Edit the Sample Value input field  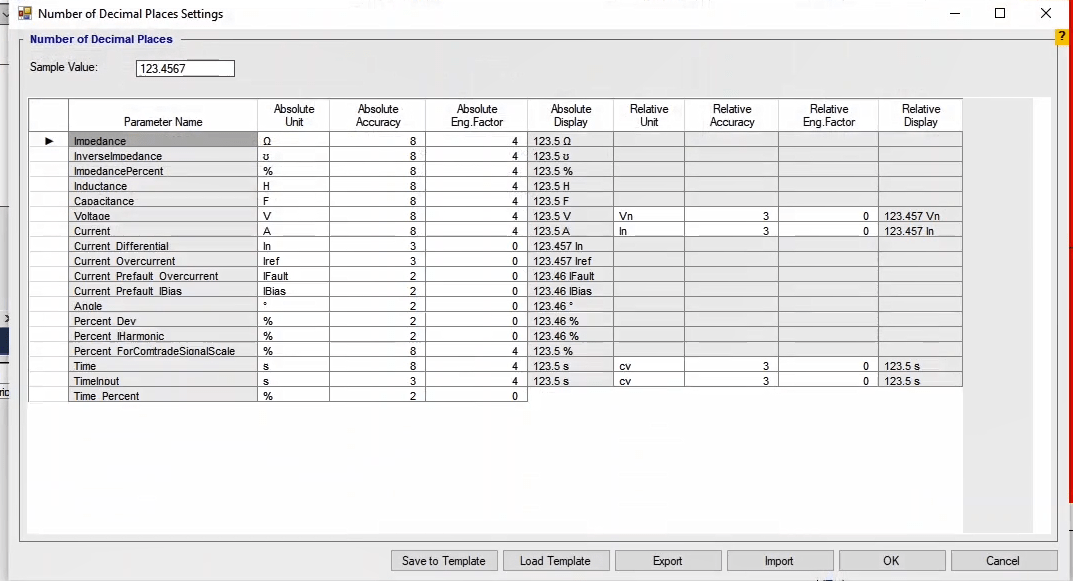[185, 69]
